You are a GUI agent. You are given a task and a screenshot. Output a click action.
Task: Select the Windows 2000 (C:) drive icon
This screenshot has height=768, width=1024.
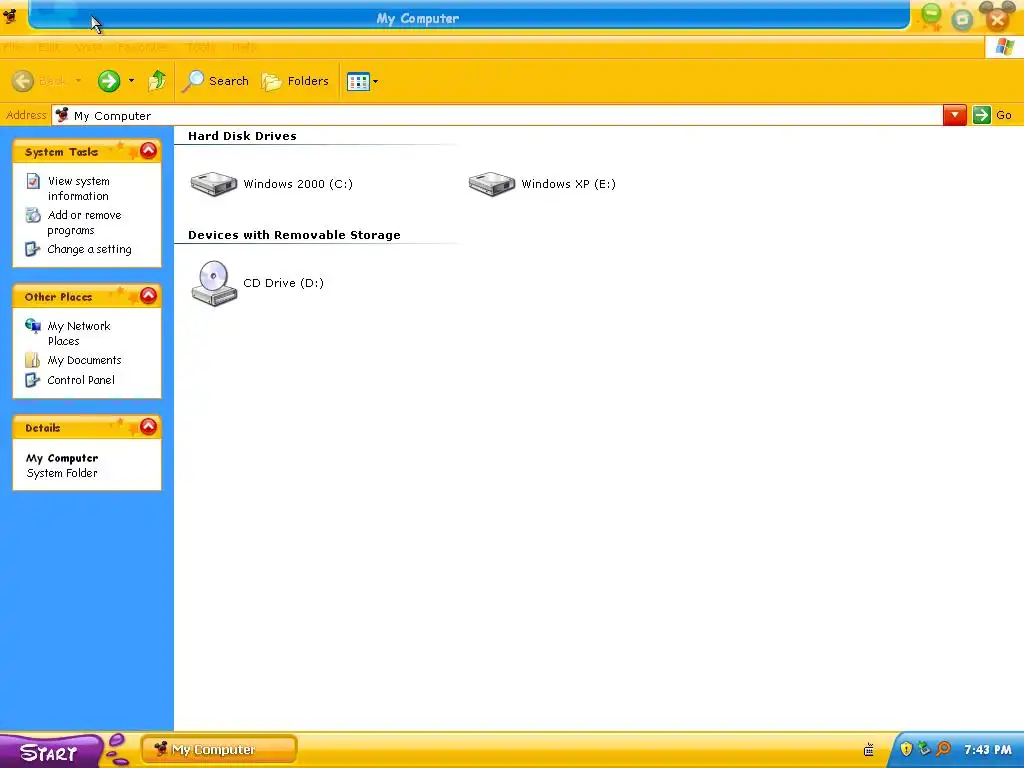214,184
